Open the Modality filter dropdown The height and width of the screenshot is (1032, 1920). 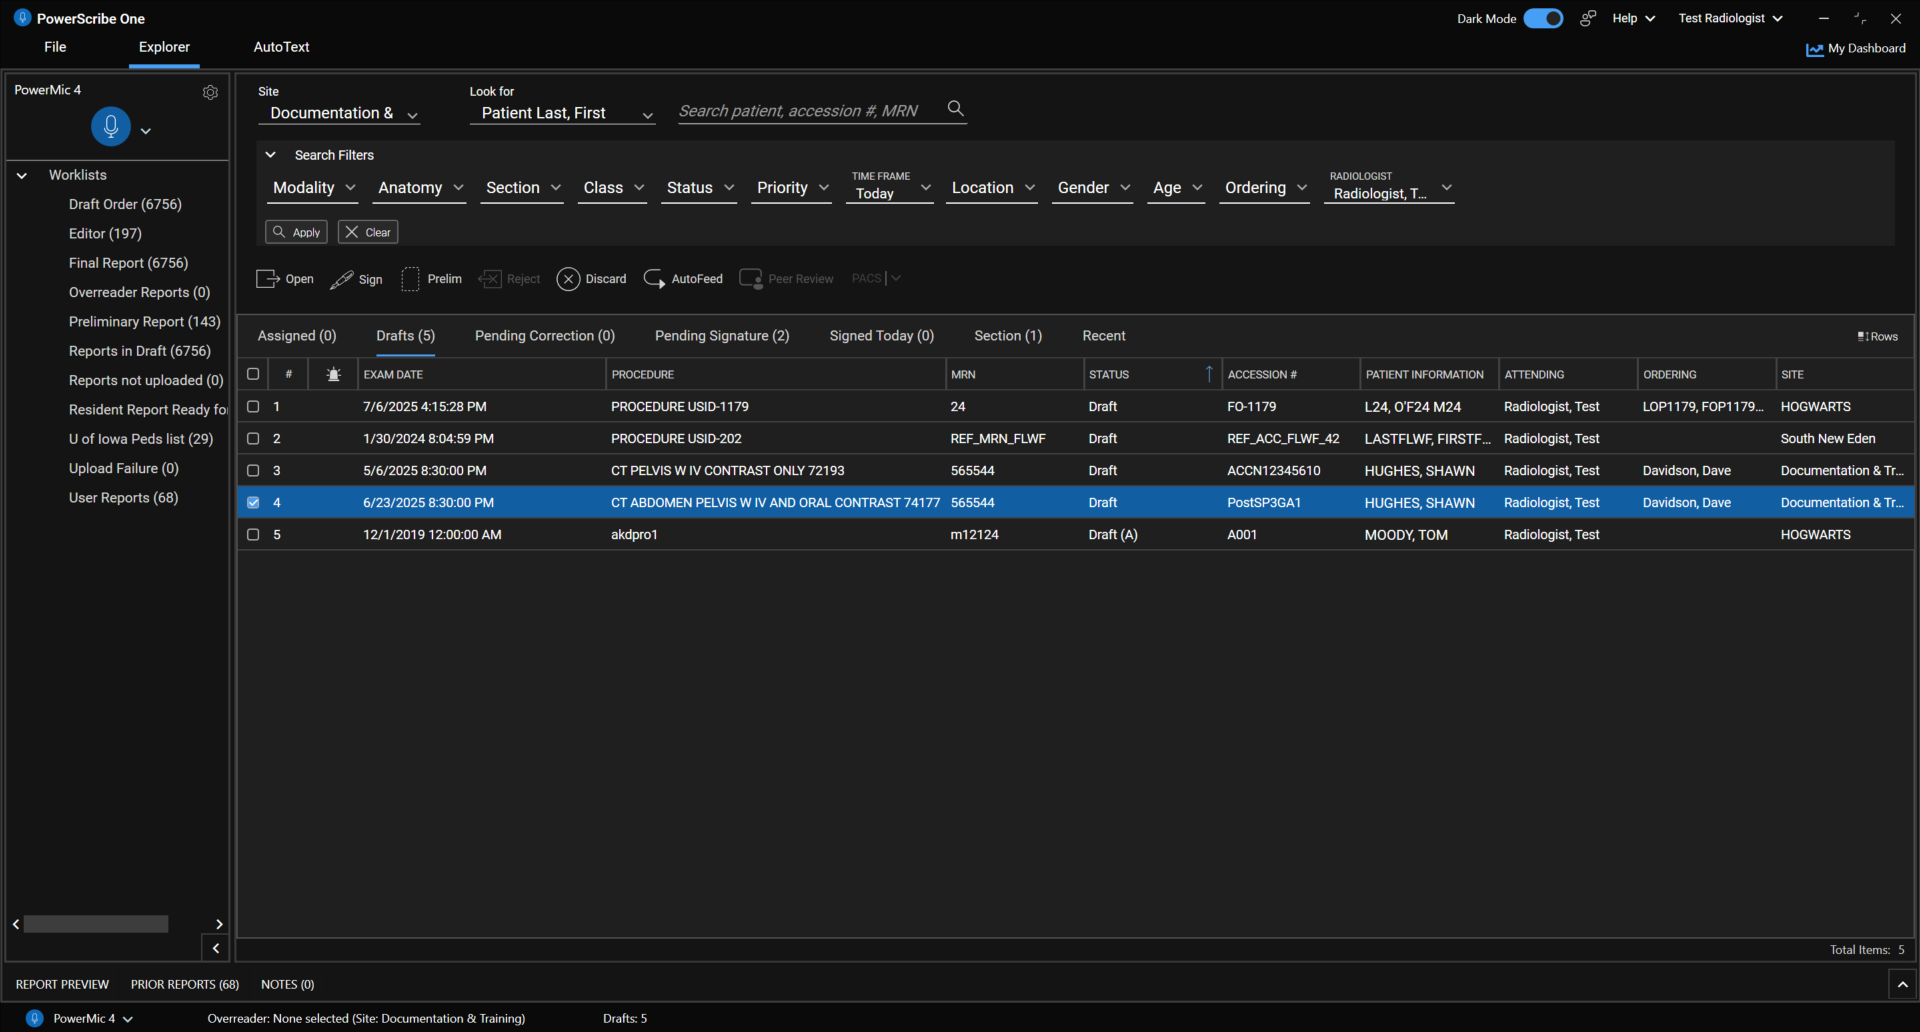click(313, 188)
